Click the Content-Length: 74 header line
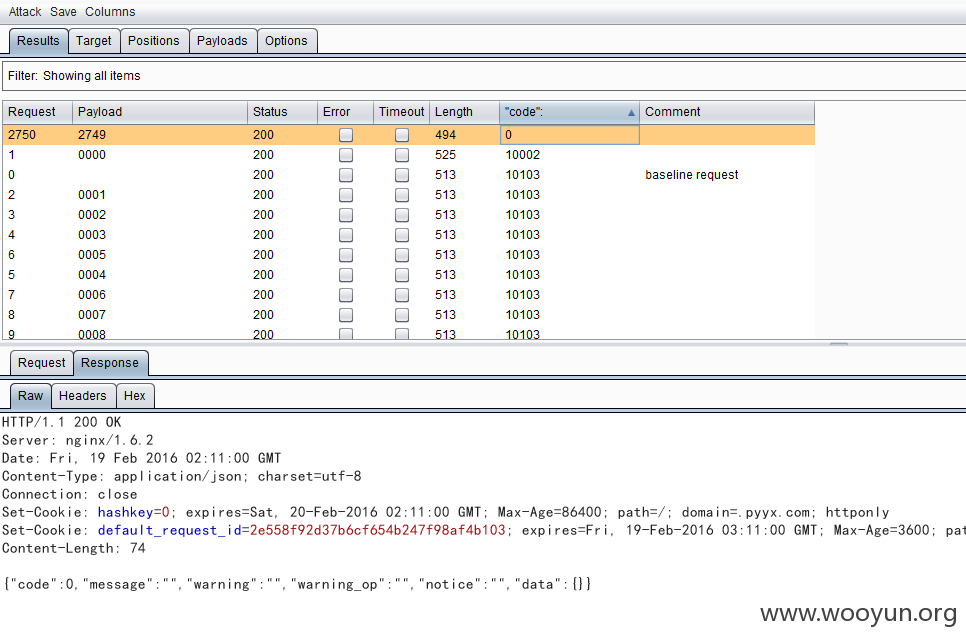Screen dimensions: 966x642 tap(74, 548)
